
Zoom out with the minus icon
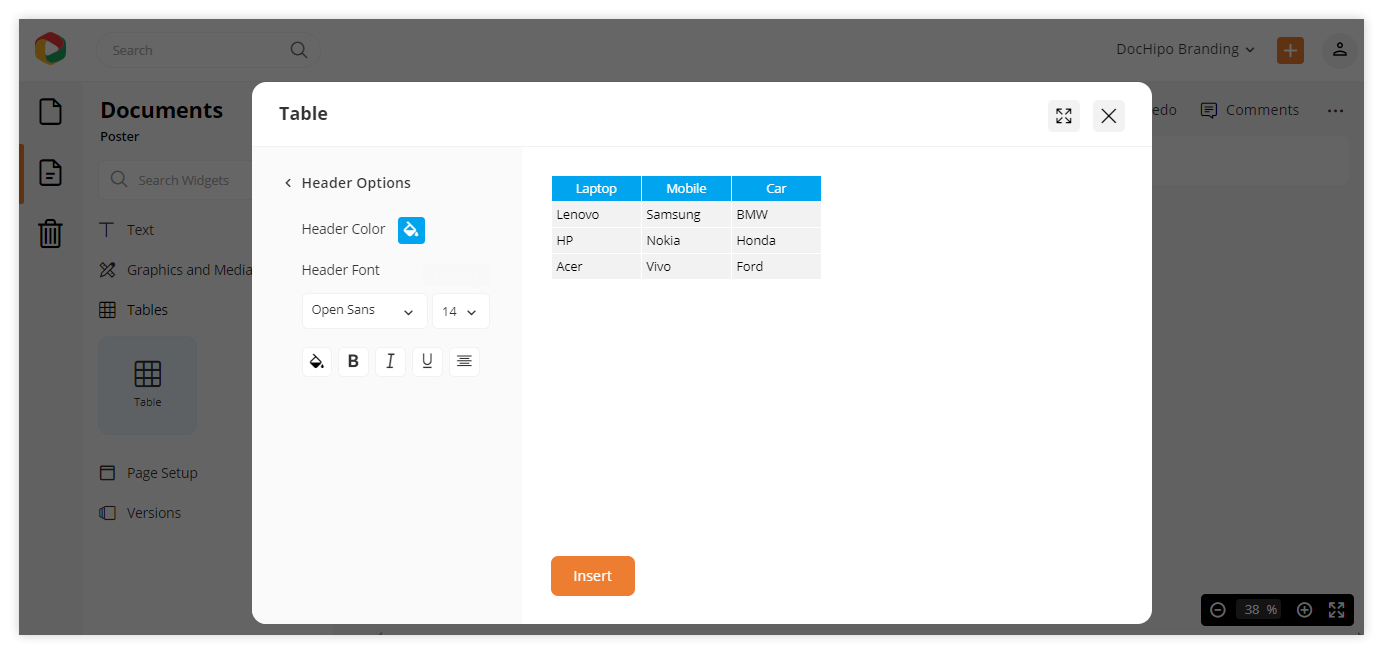1217,610
